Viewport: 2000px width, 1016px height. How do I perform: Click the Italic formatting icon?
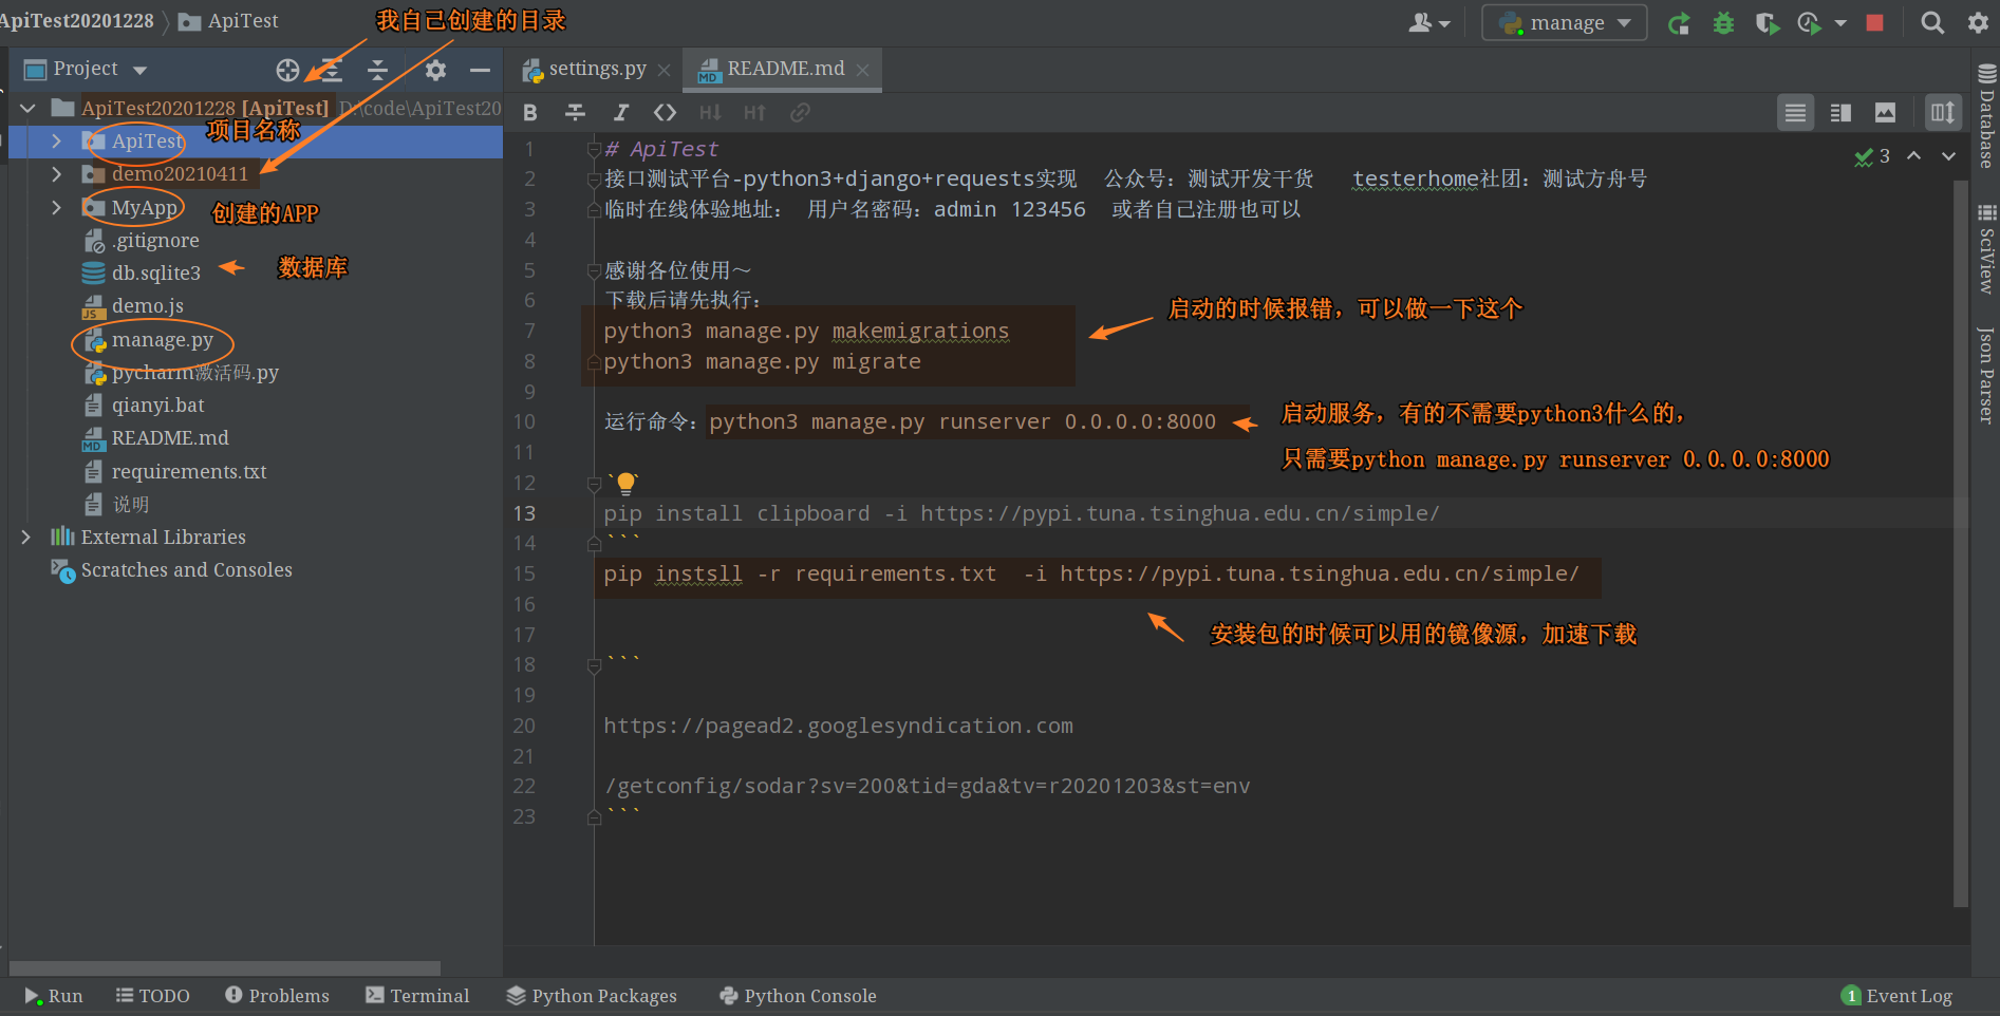coord(620,113)
